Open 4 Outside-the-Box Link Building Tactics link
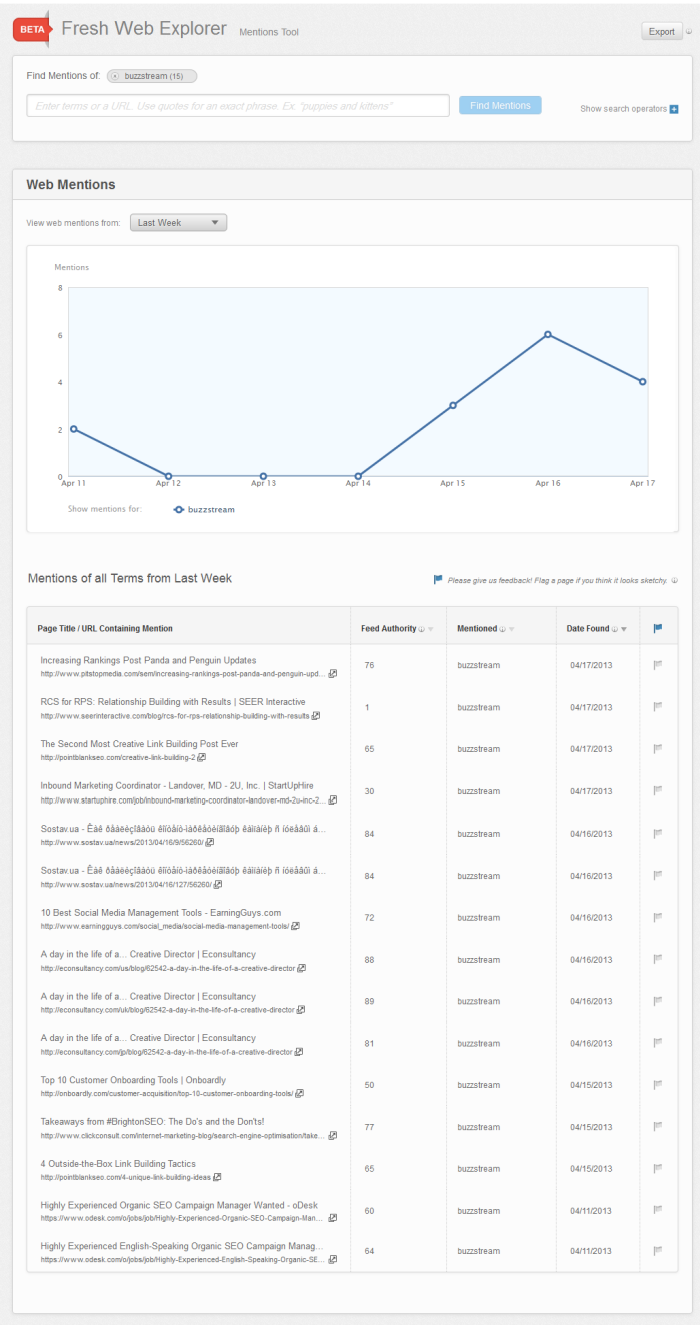700x1325 pixels. pos(118,1164)
